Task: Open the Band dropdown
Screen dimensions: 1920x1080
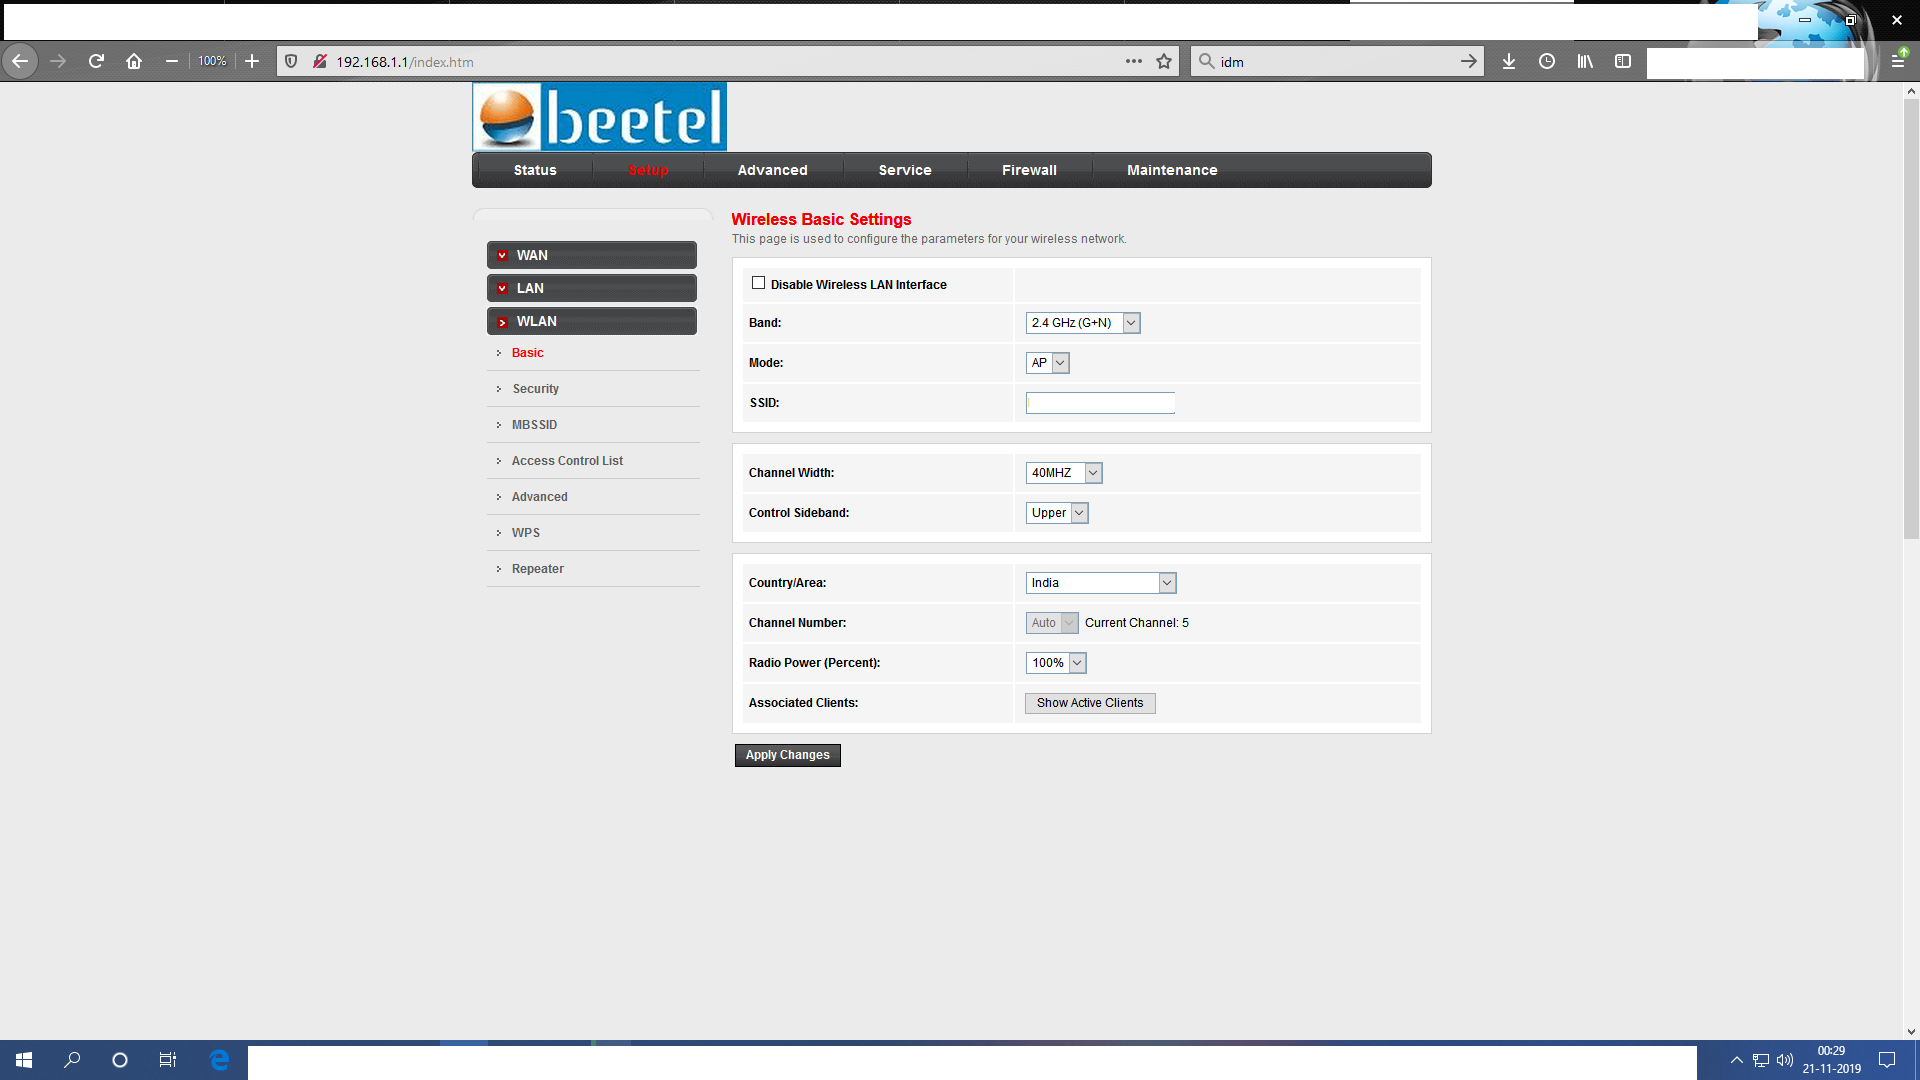Action: click(1082, 323)
